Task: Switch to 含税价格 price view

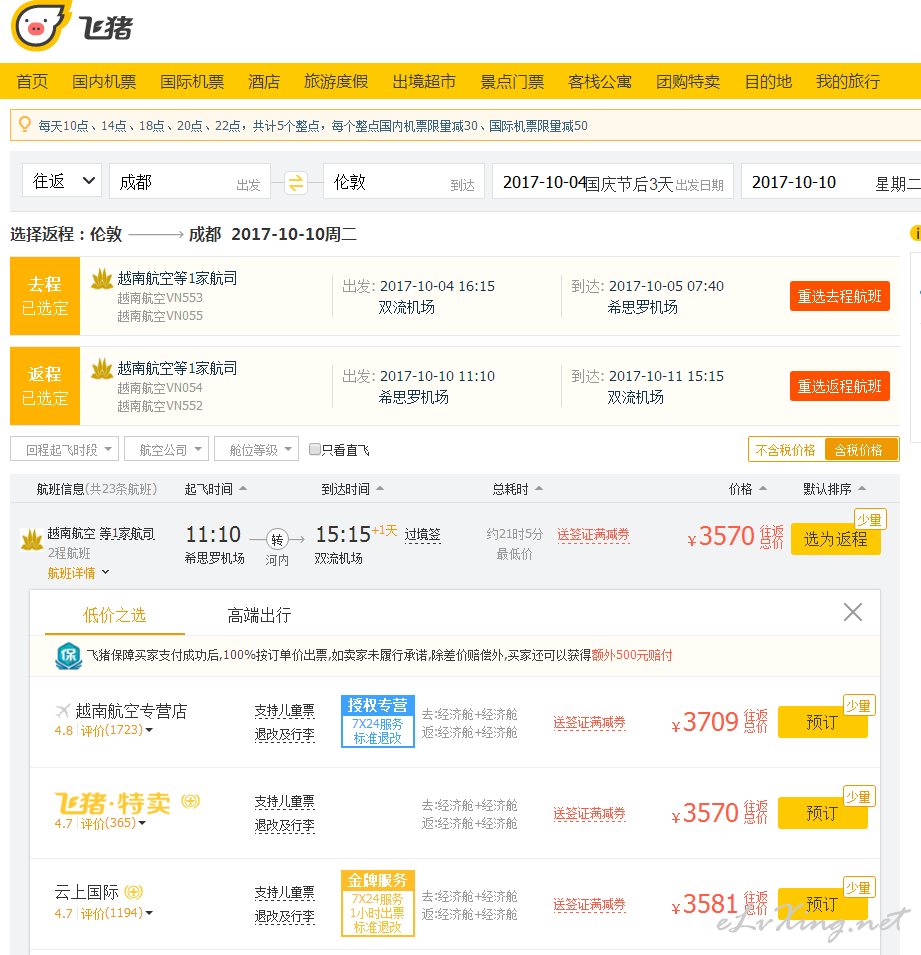Action: point(861,450)
